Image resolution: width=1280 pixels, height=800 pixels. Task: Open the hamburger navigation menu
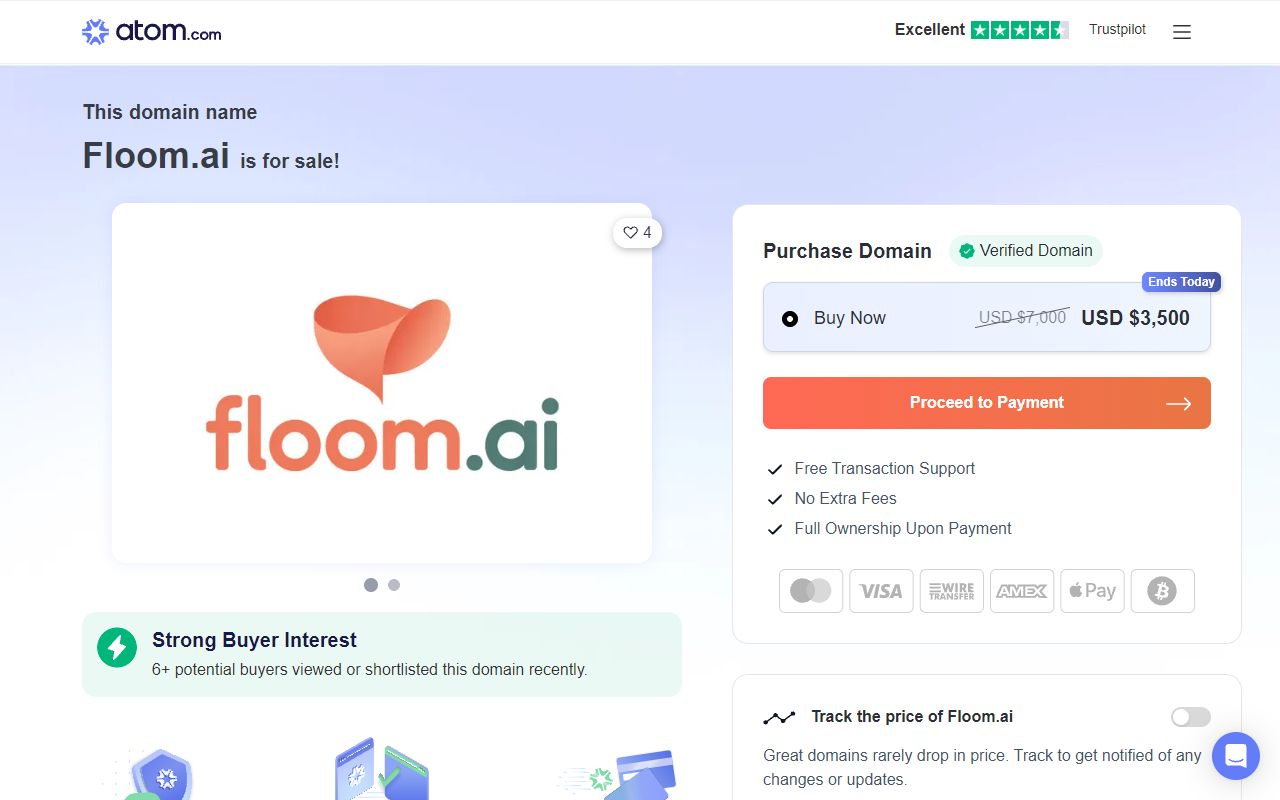(1181, 31)
